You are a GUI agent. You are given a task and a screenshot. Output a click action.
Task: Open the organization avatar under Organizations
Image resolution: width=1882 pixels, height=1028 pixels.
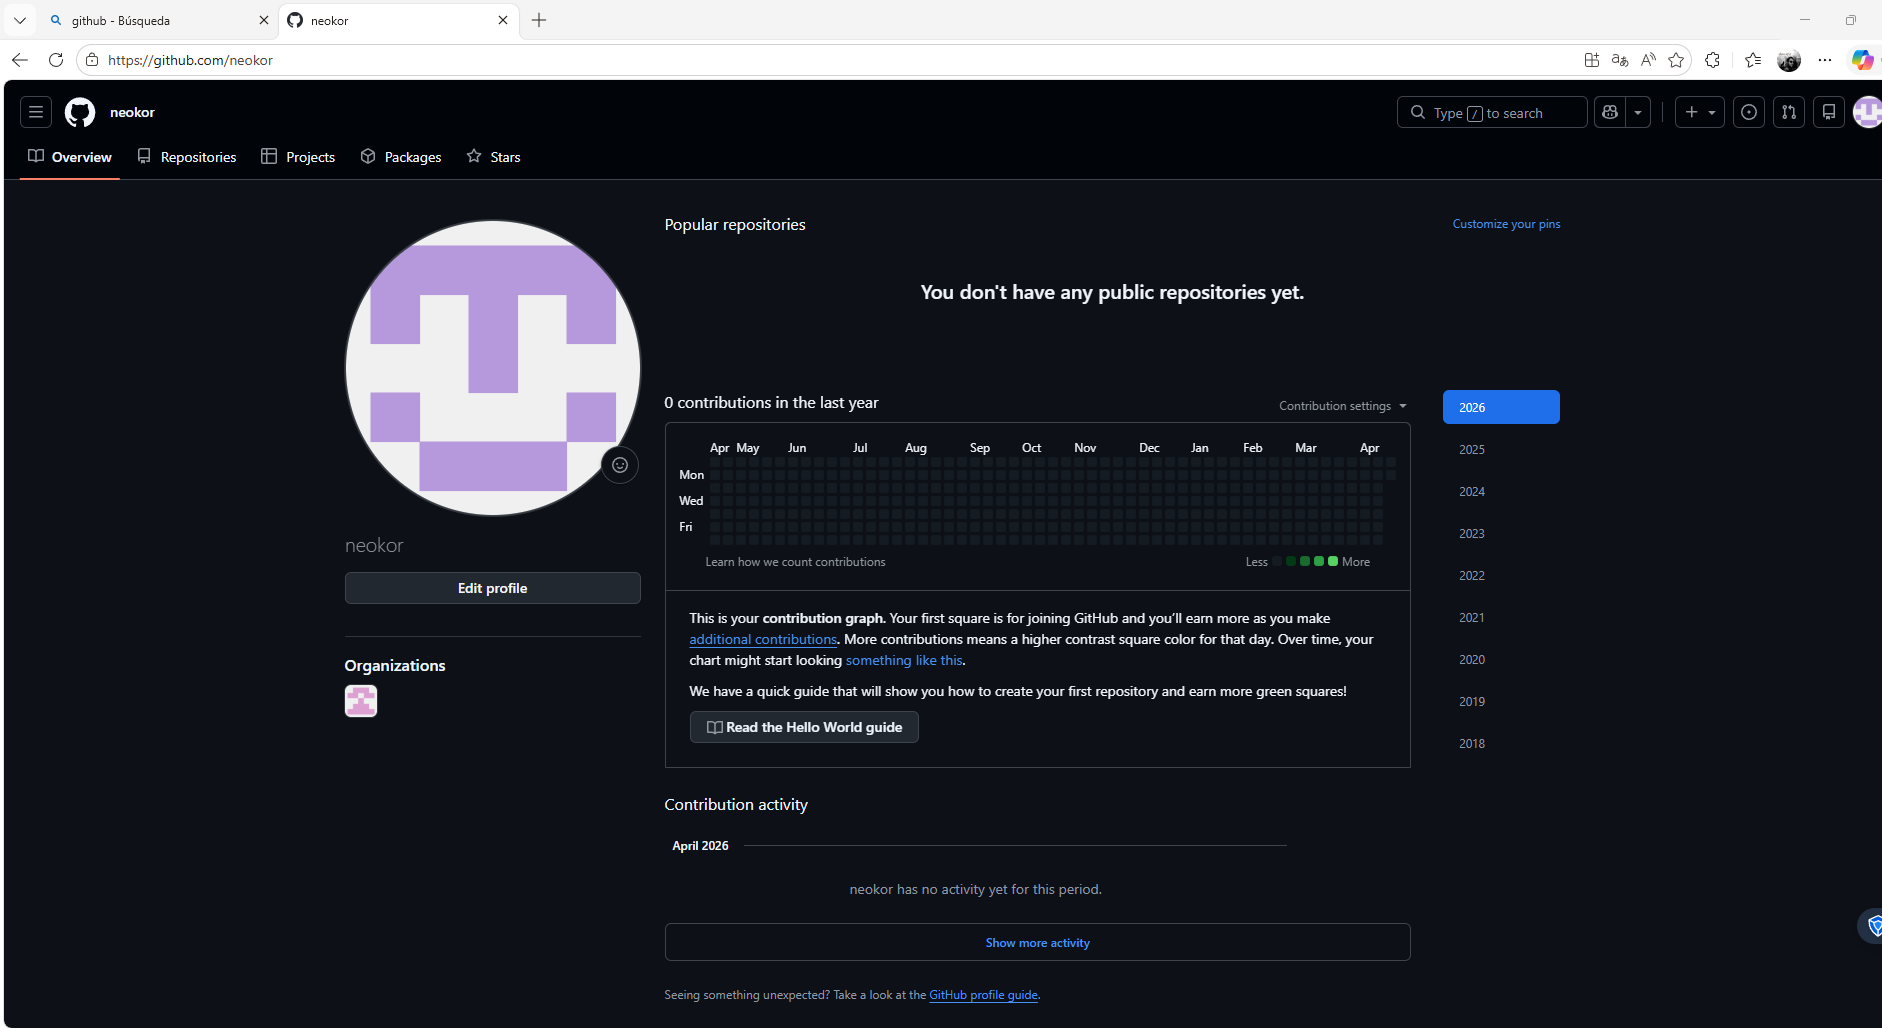(361, 701)
